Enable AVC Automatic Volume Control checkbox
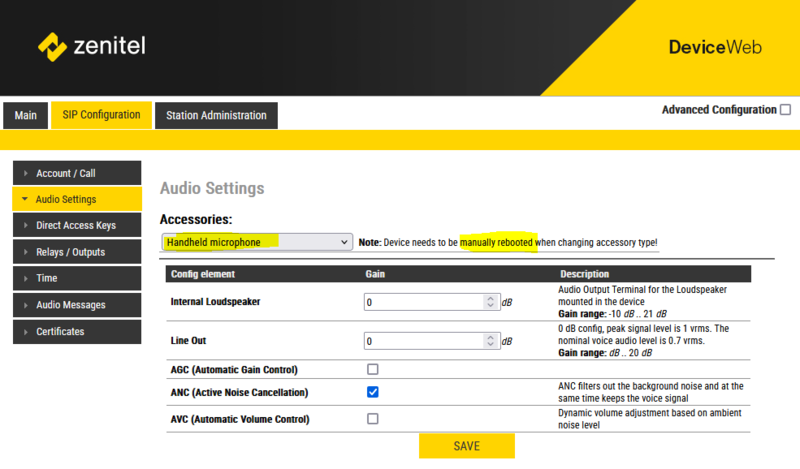Viewport: 800px width, 469px height. pyautogui.click(x=373, y=419)
